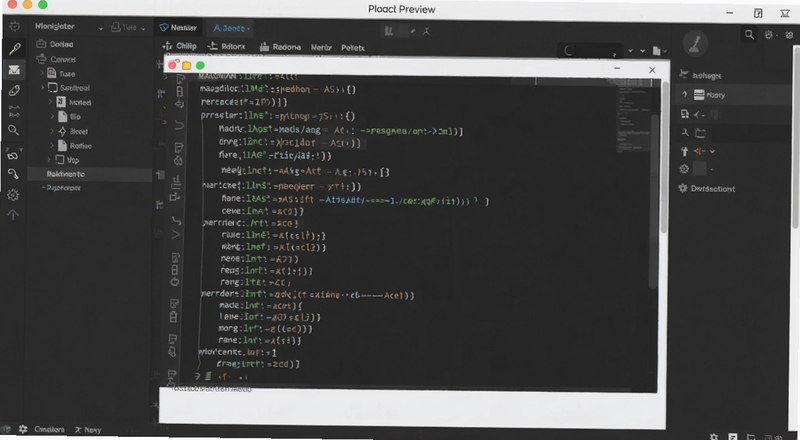Select the Bakhnente row
This screenshot has width=800, height=440.
[x=89, y=174]
